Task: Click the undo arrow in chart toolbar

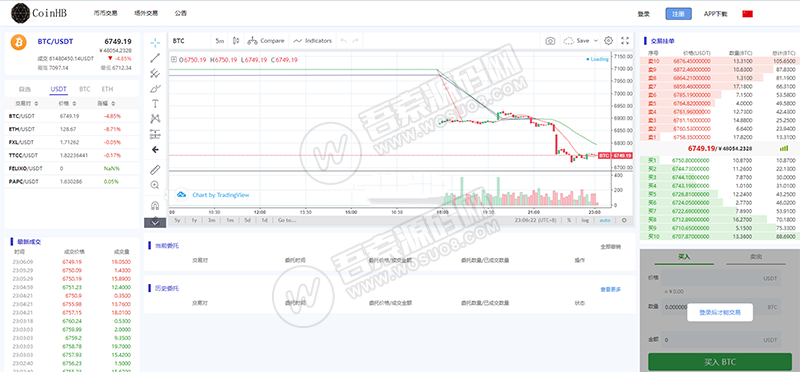Action: tap(343, 40)
